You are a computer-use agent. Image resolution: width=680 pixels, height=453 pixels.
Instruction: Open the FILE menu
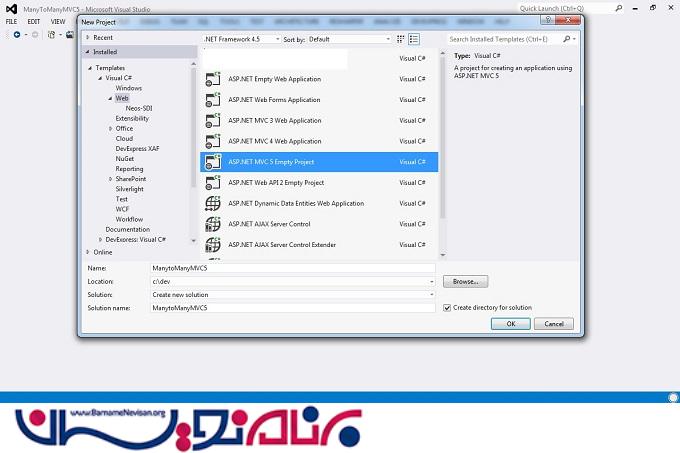[x=11, y=21]
